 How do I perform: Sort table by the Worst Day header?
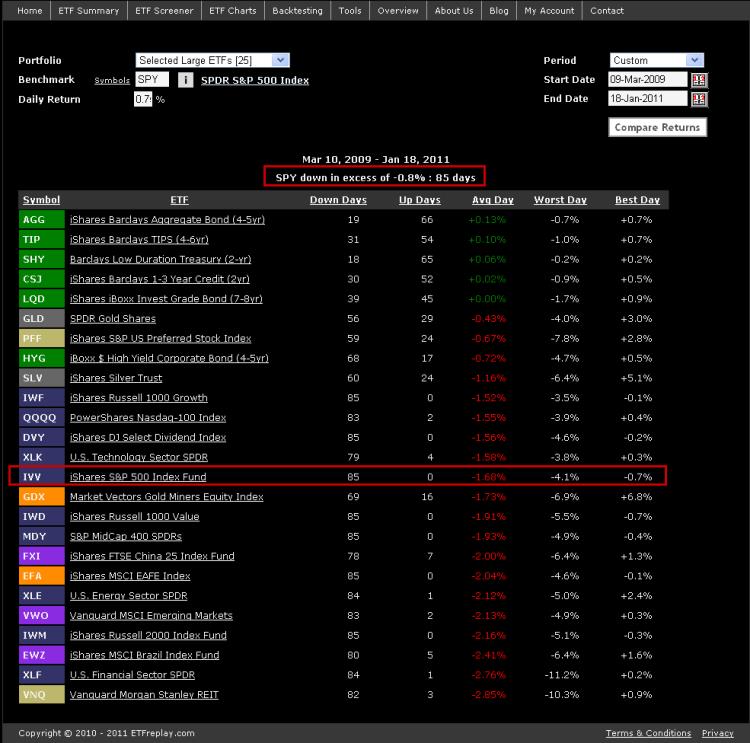click(560, 200)
